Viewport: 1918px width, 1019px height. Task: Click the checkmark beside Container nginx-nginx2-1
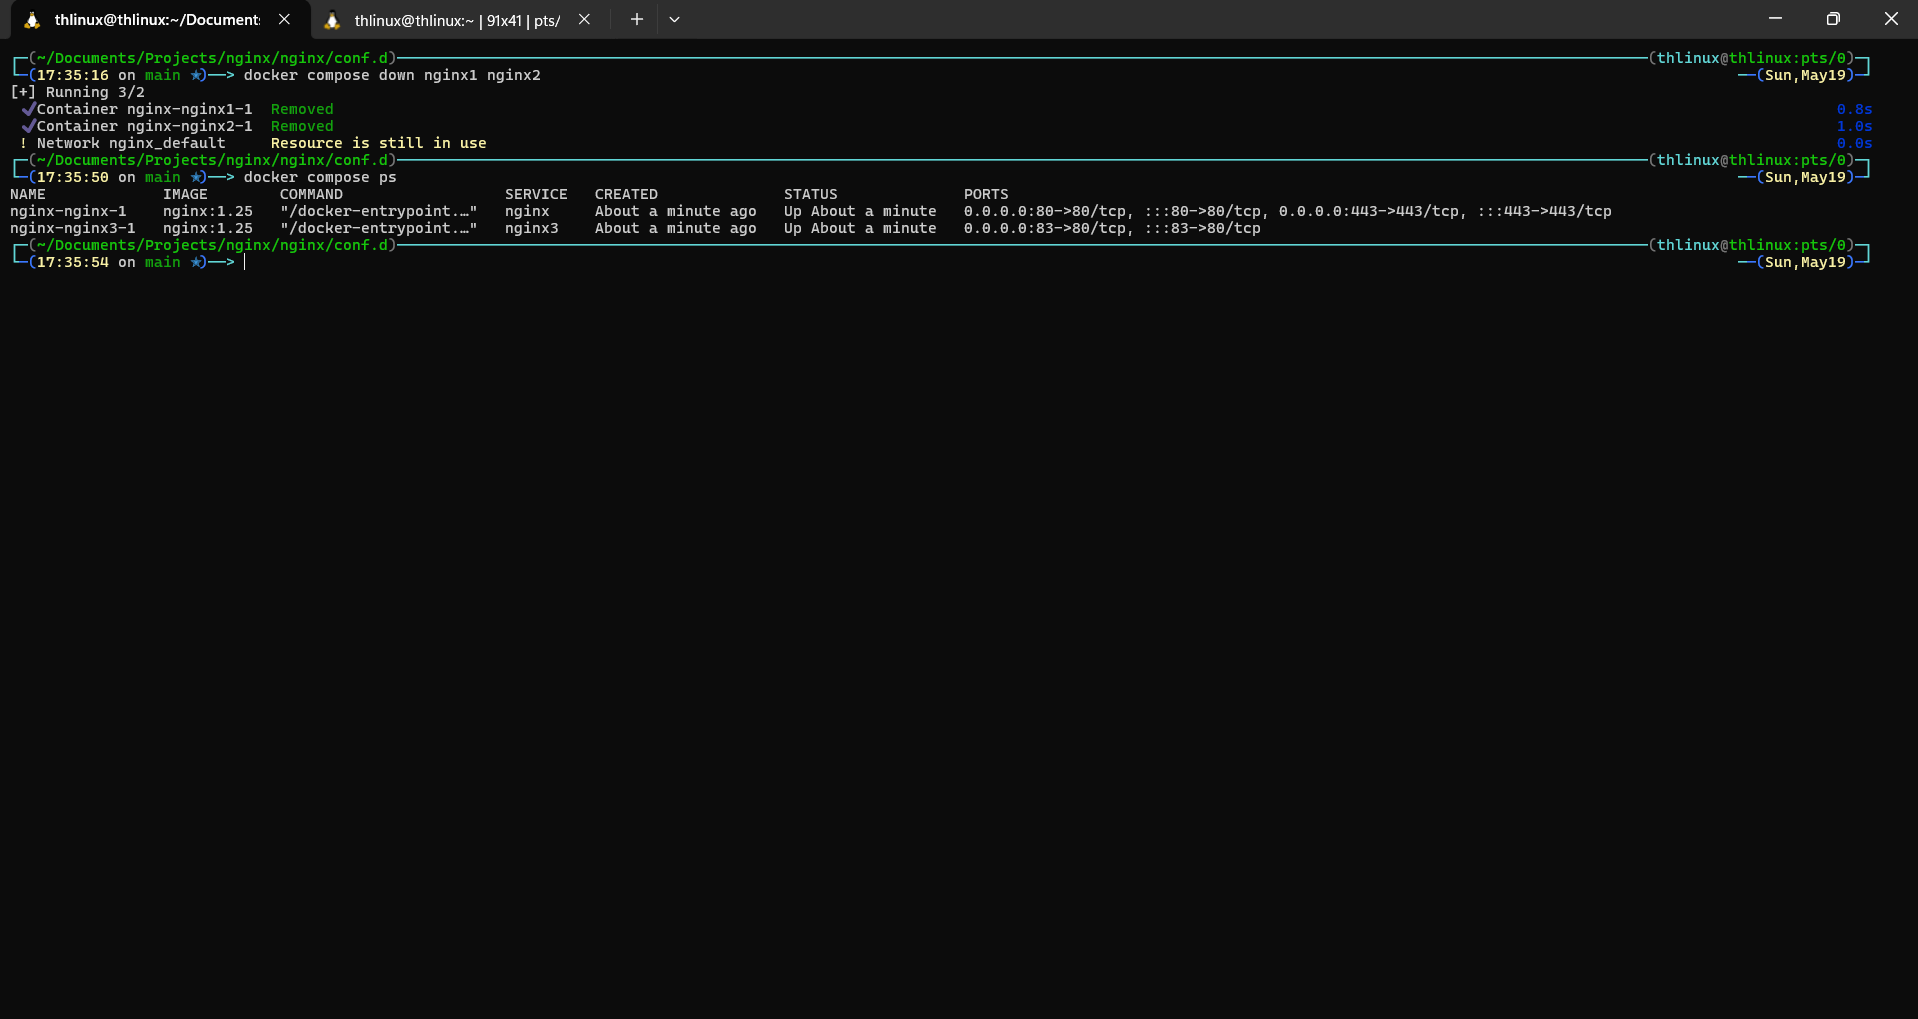click(x=29, y=126)
